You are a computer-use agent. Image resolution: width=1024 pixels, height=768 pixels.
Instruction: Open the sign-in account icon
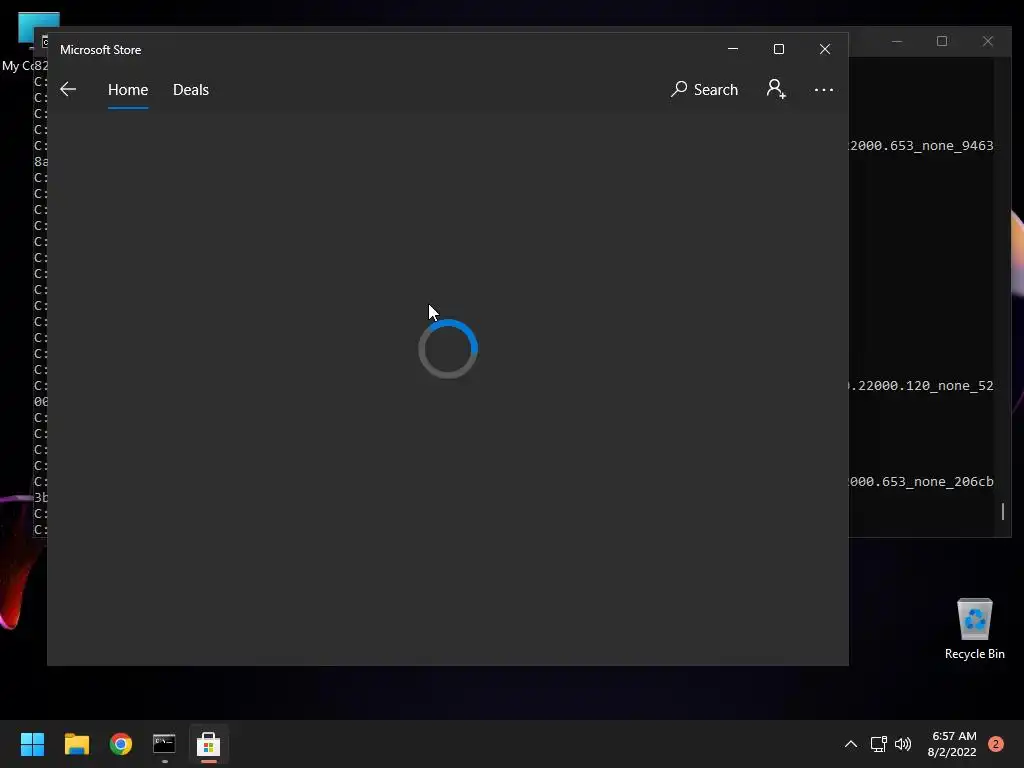(x=776, y=89)
